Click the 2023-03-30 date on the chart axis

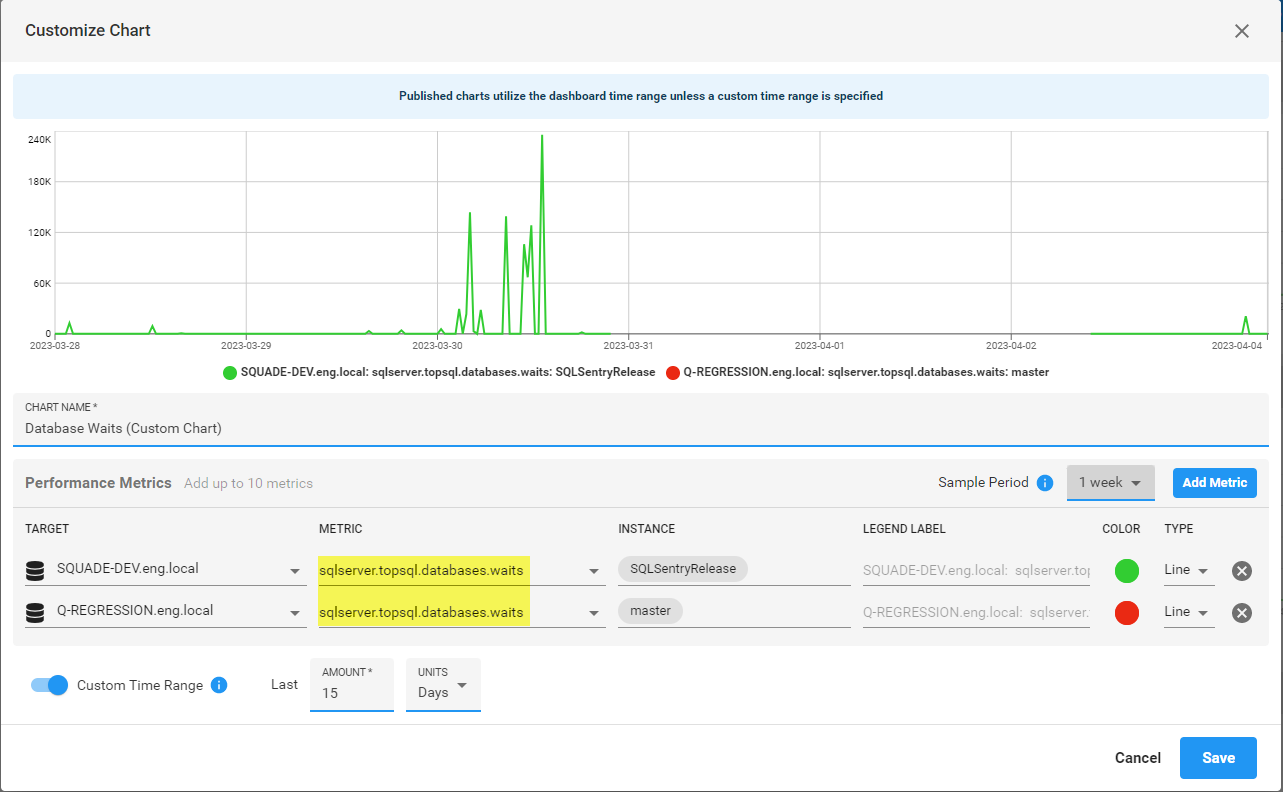click(x=437, y=345)
